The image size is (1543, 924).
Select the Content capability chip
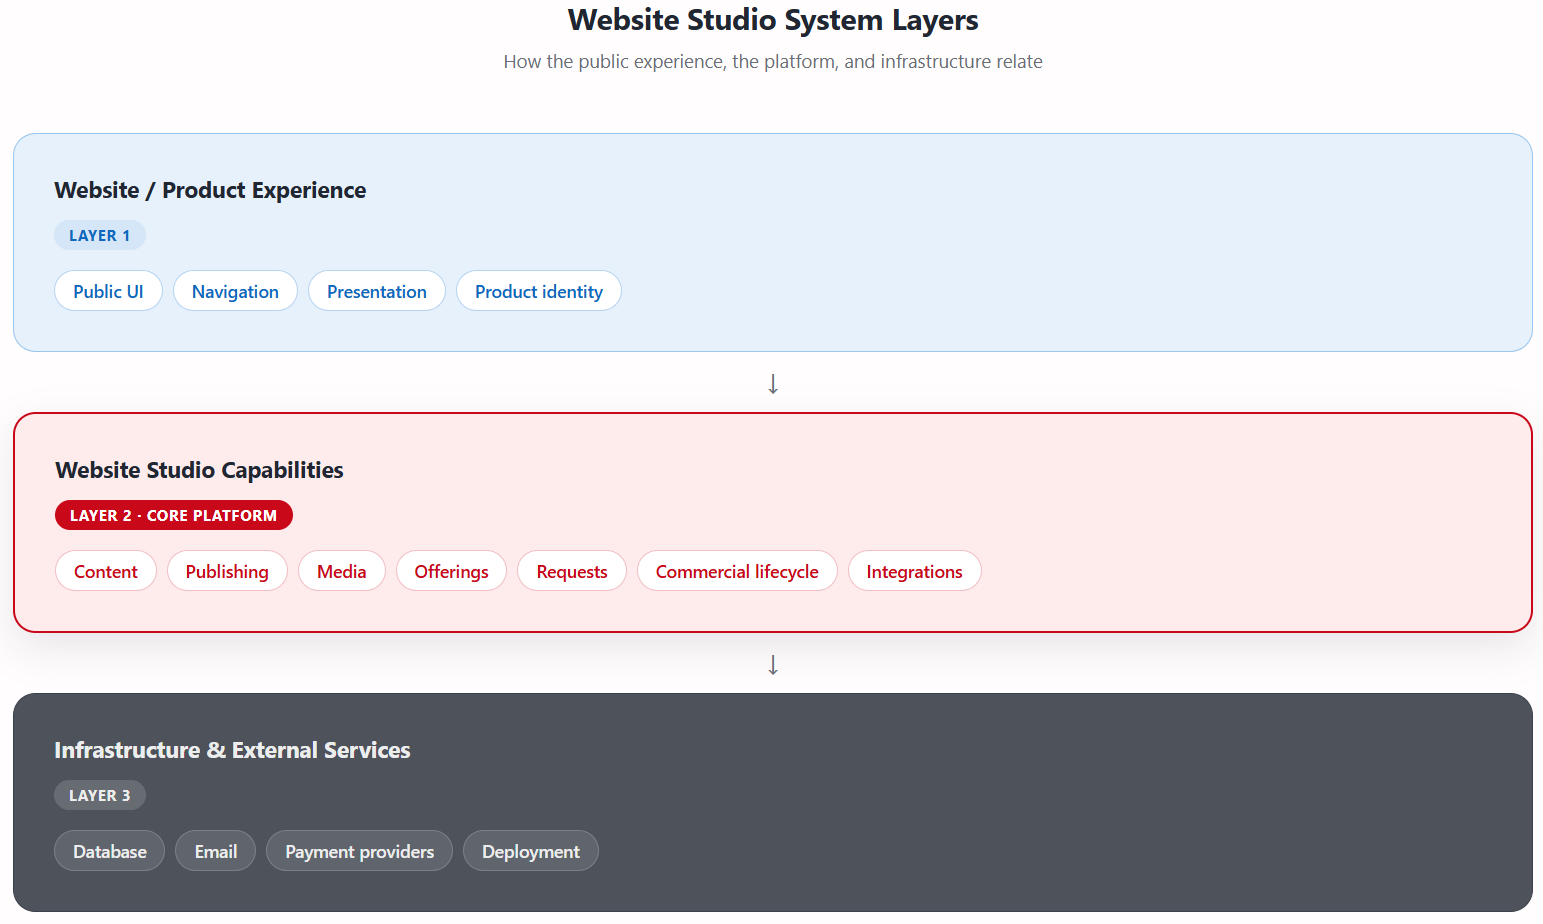(x=106, y=571)
